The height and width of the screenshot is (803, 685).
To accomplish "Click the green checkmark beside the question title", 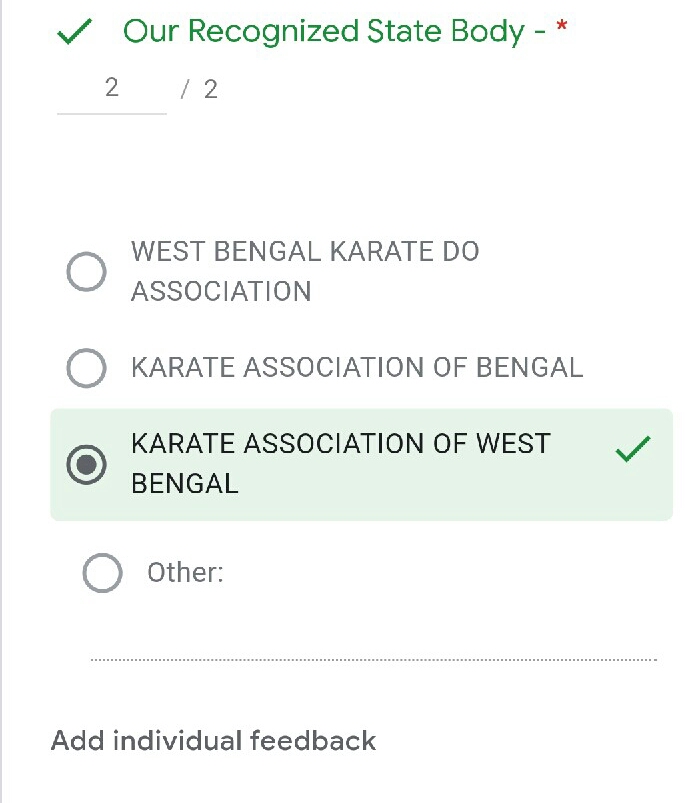I will coord(76,33).
